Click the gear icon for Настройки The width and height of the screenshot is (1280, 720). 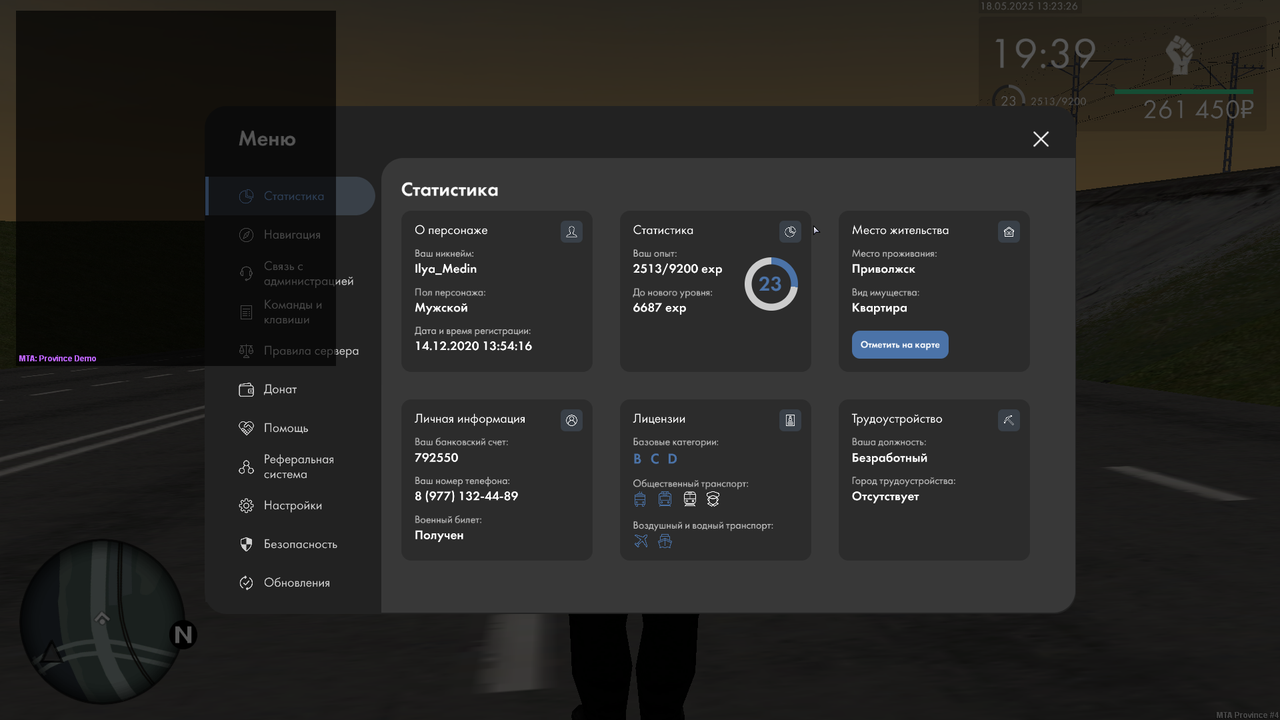[x=246, y=506]
